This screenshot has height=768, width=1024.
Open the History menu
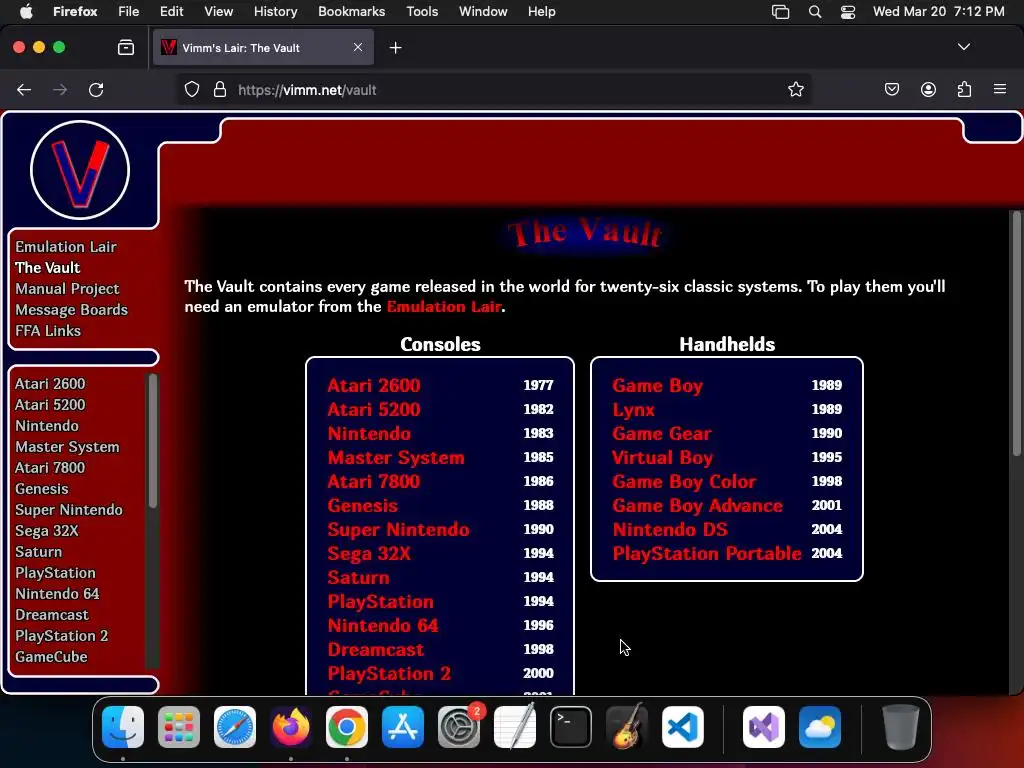pos(275,12)
